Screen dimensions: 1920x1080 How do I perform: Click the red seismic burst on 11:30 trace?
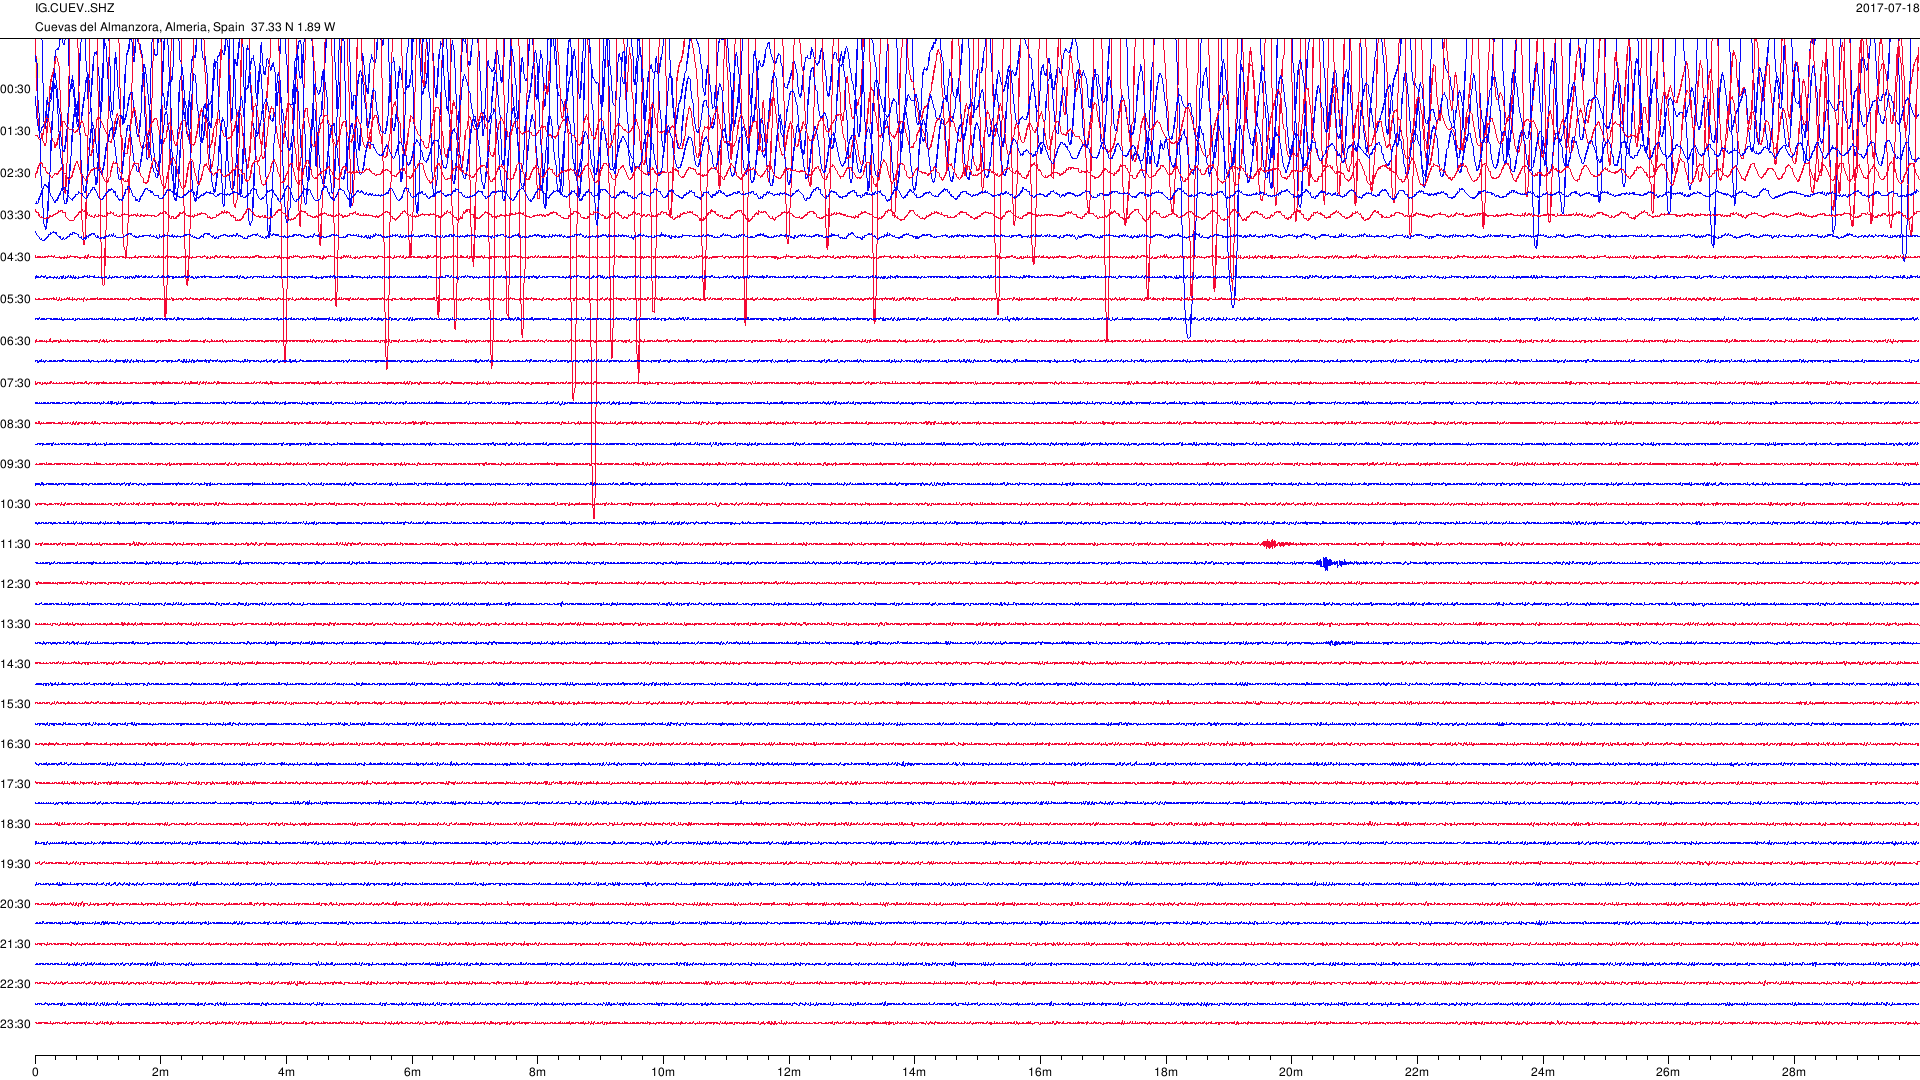1272,544
